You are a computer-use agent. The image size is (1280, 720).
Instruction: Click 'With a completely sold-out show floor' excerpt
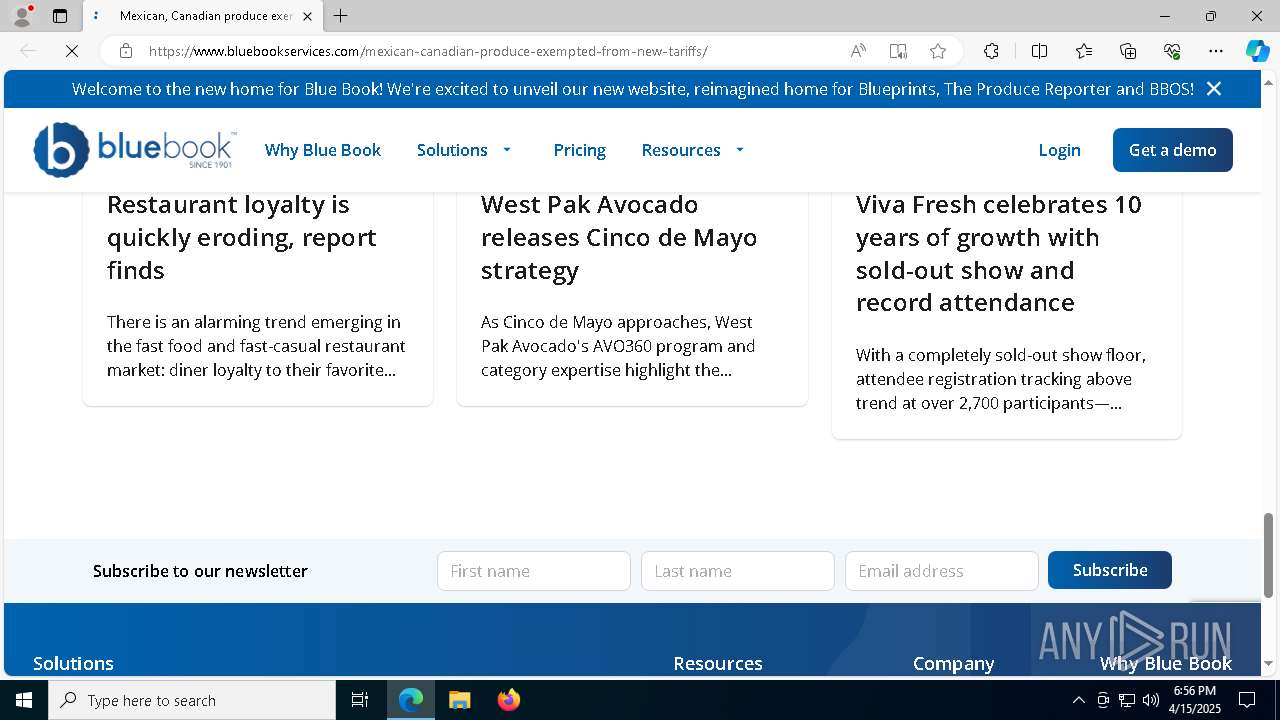(x=1001, y=379)
